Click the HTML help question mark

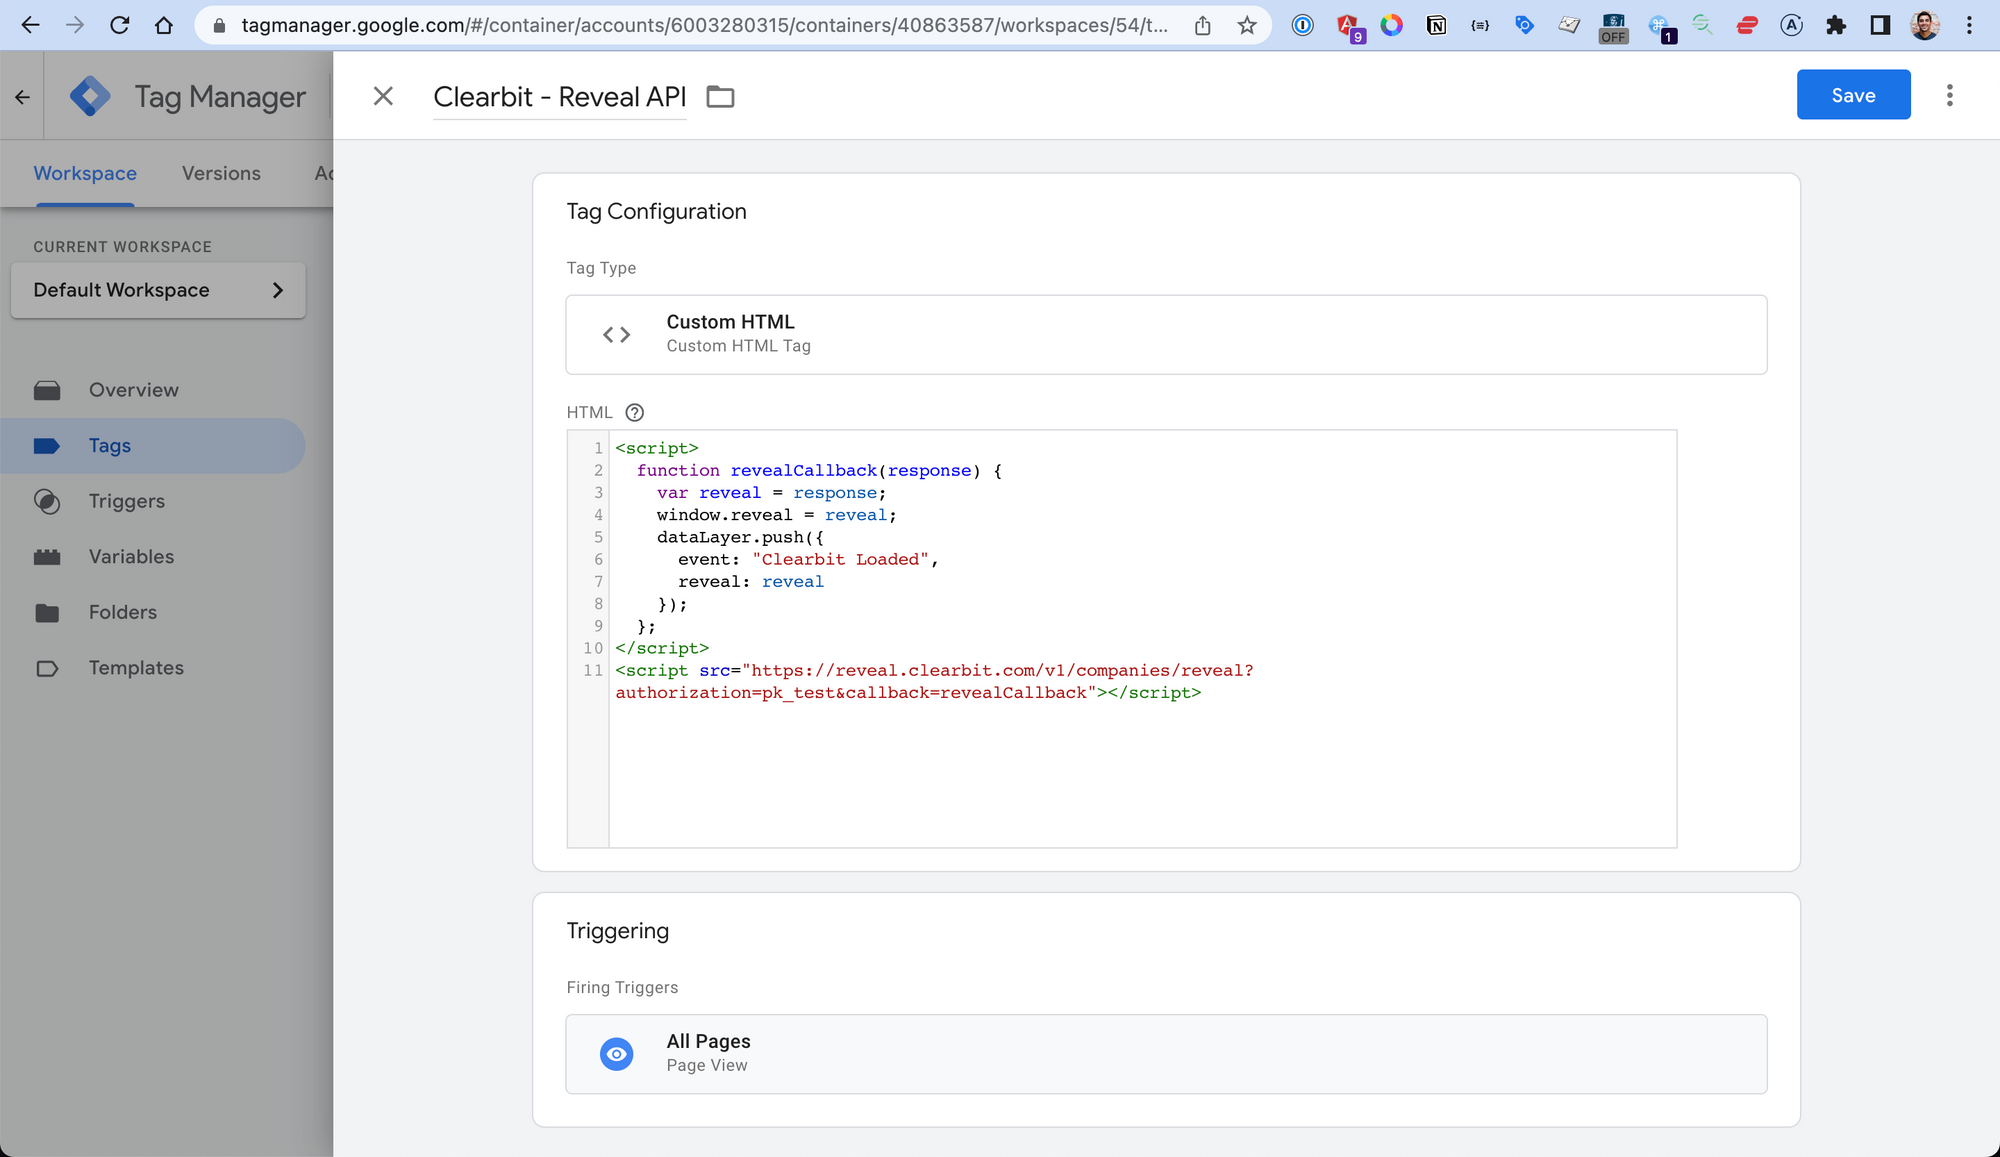pos(634,412)
